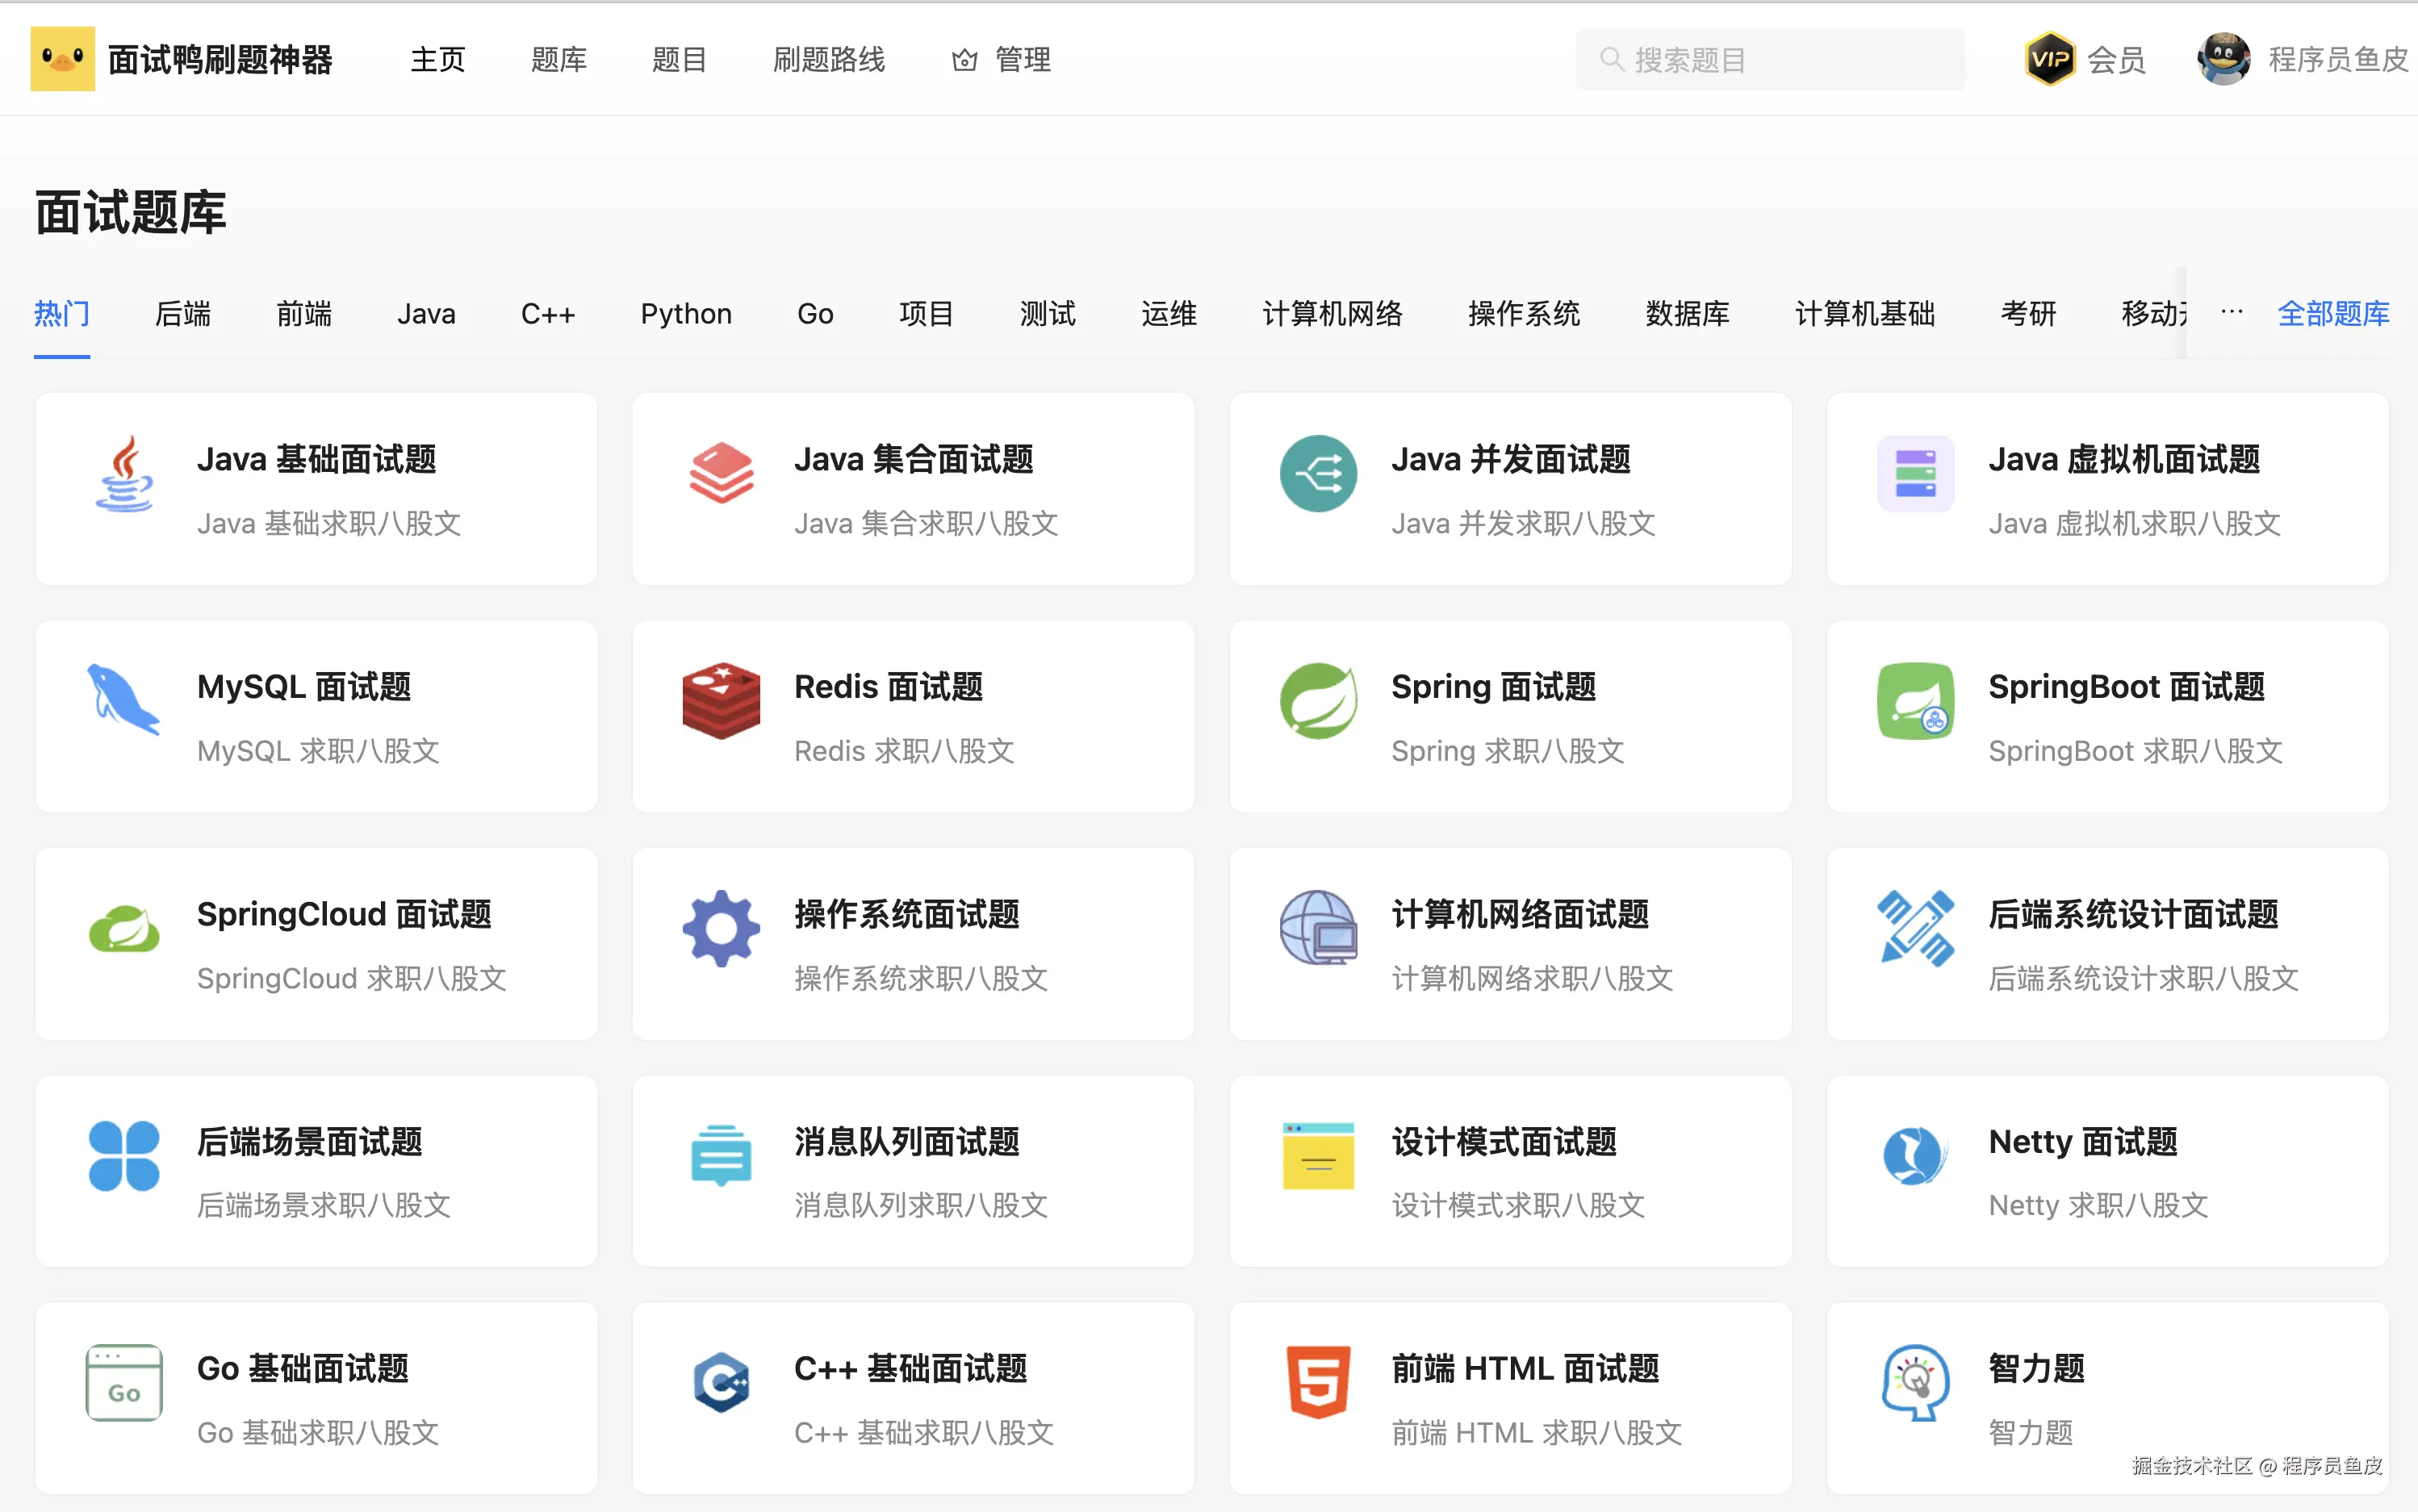The width and height of the screenshot is (2418, 1512).
Task: Click the duck logo of 面试鸭刷题神器
Action: tap(62, 58)
